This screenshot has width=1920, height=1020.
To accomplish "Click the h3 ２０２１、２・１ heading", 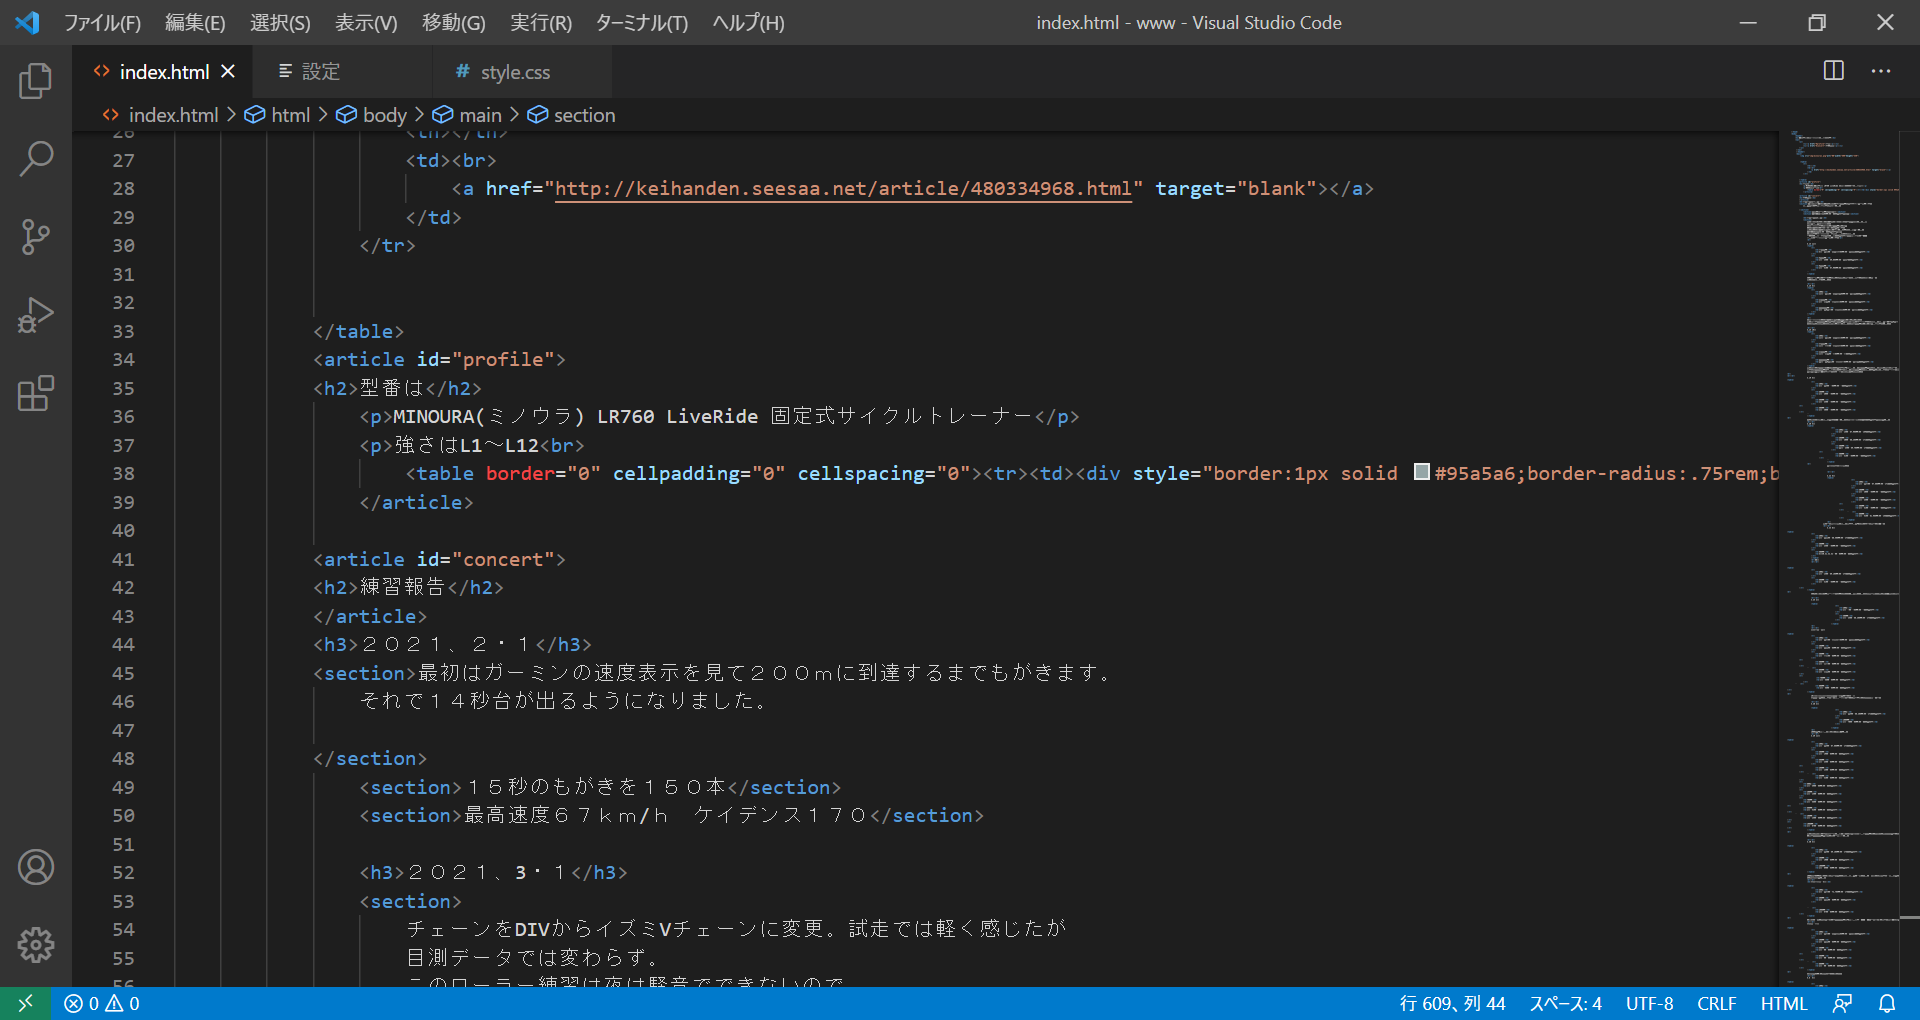I will [x=452, y=644].
